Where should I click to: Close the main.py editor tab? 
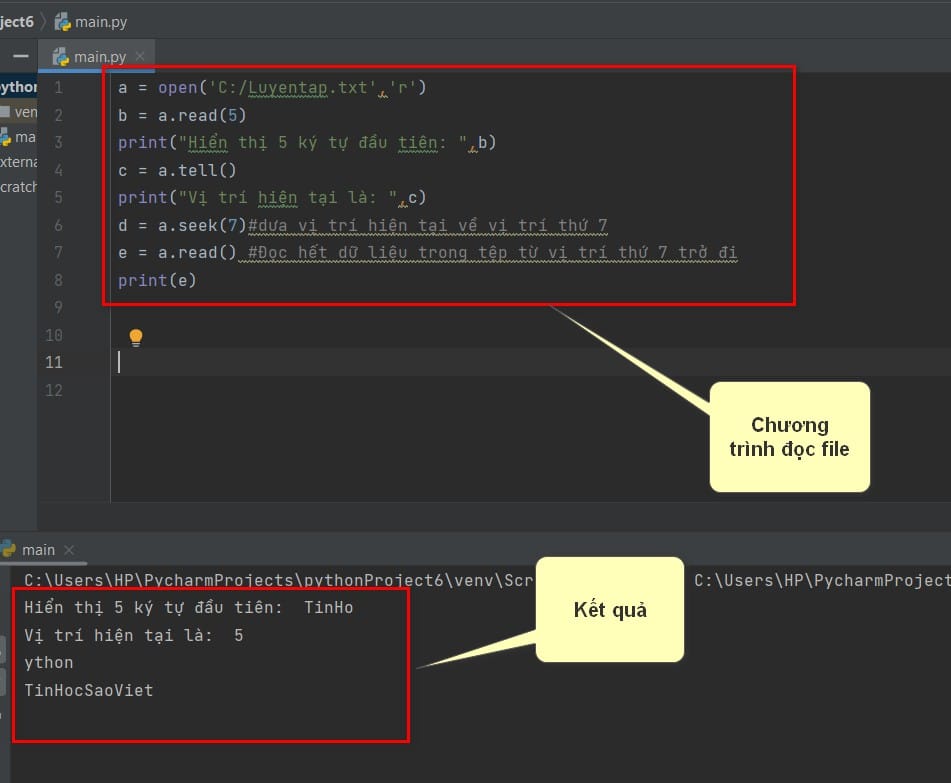point(140,56)
